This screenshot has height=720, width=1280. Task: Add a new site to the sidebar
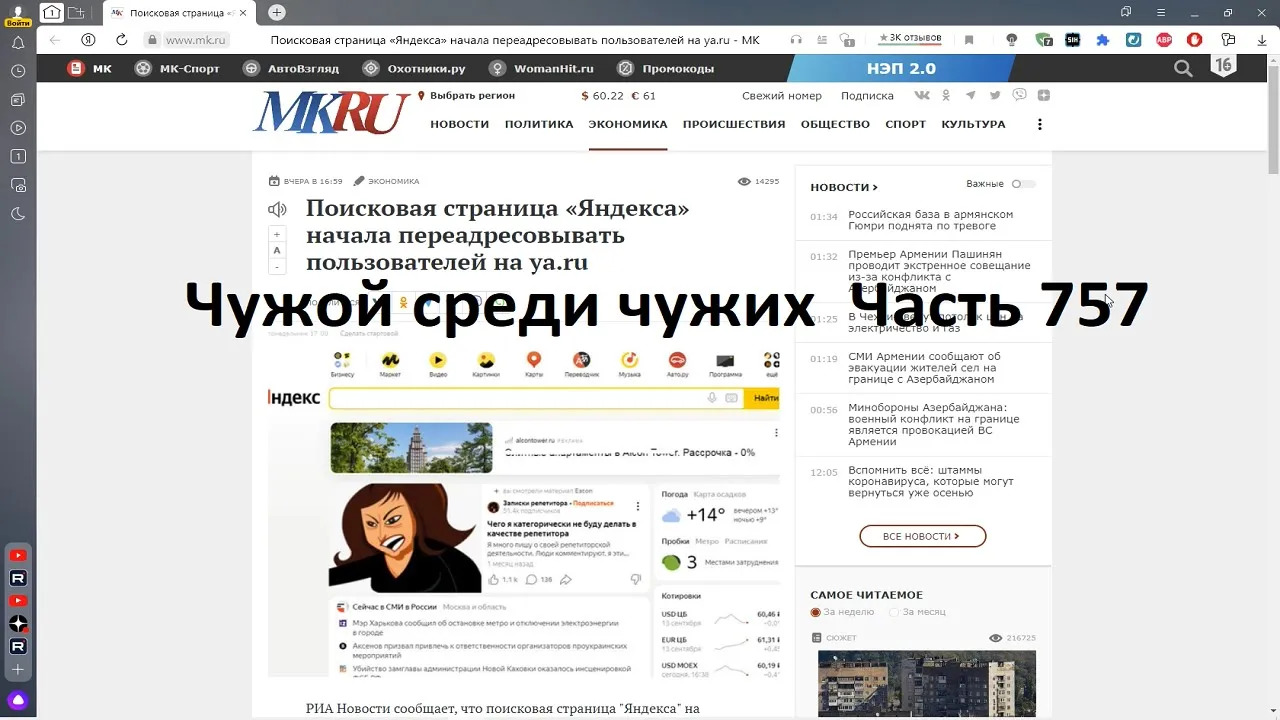point(18,669)
